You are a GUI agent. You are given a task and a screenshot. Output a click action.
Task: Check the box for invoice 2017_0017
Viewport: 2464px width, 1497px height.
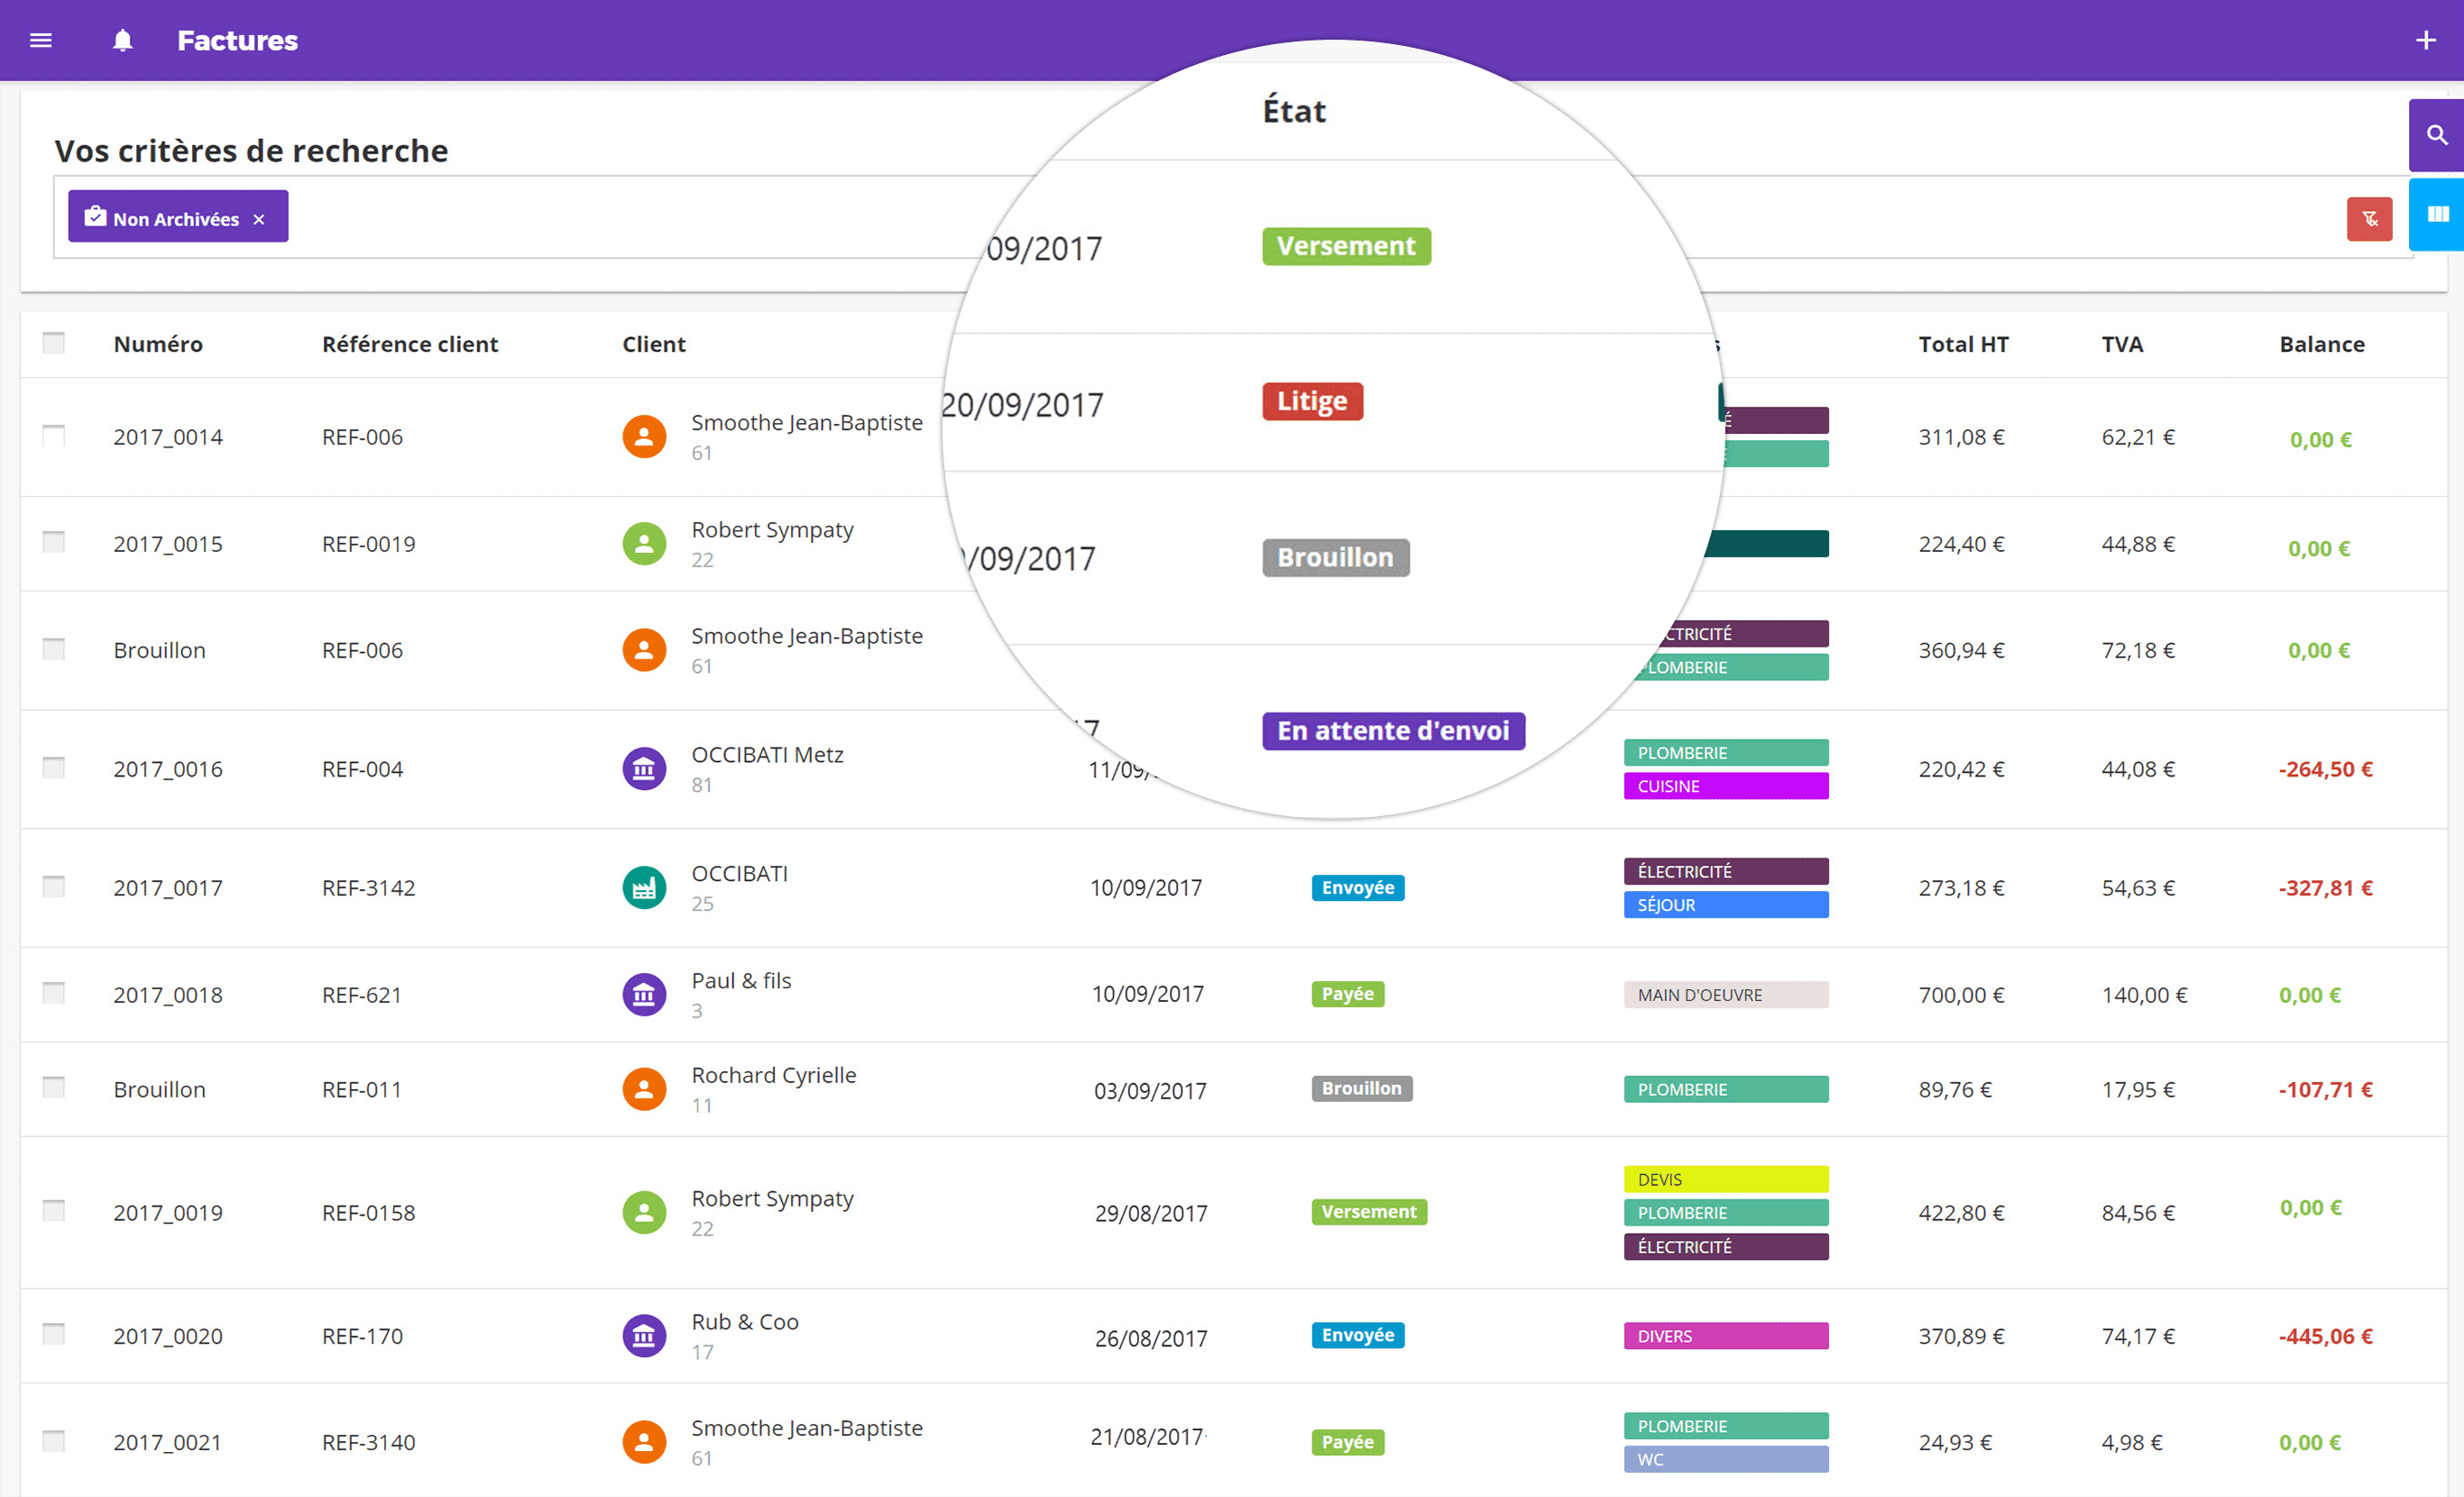coord(54,886)
